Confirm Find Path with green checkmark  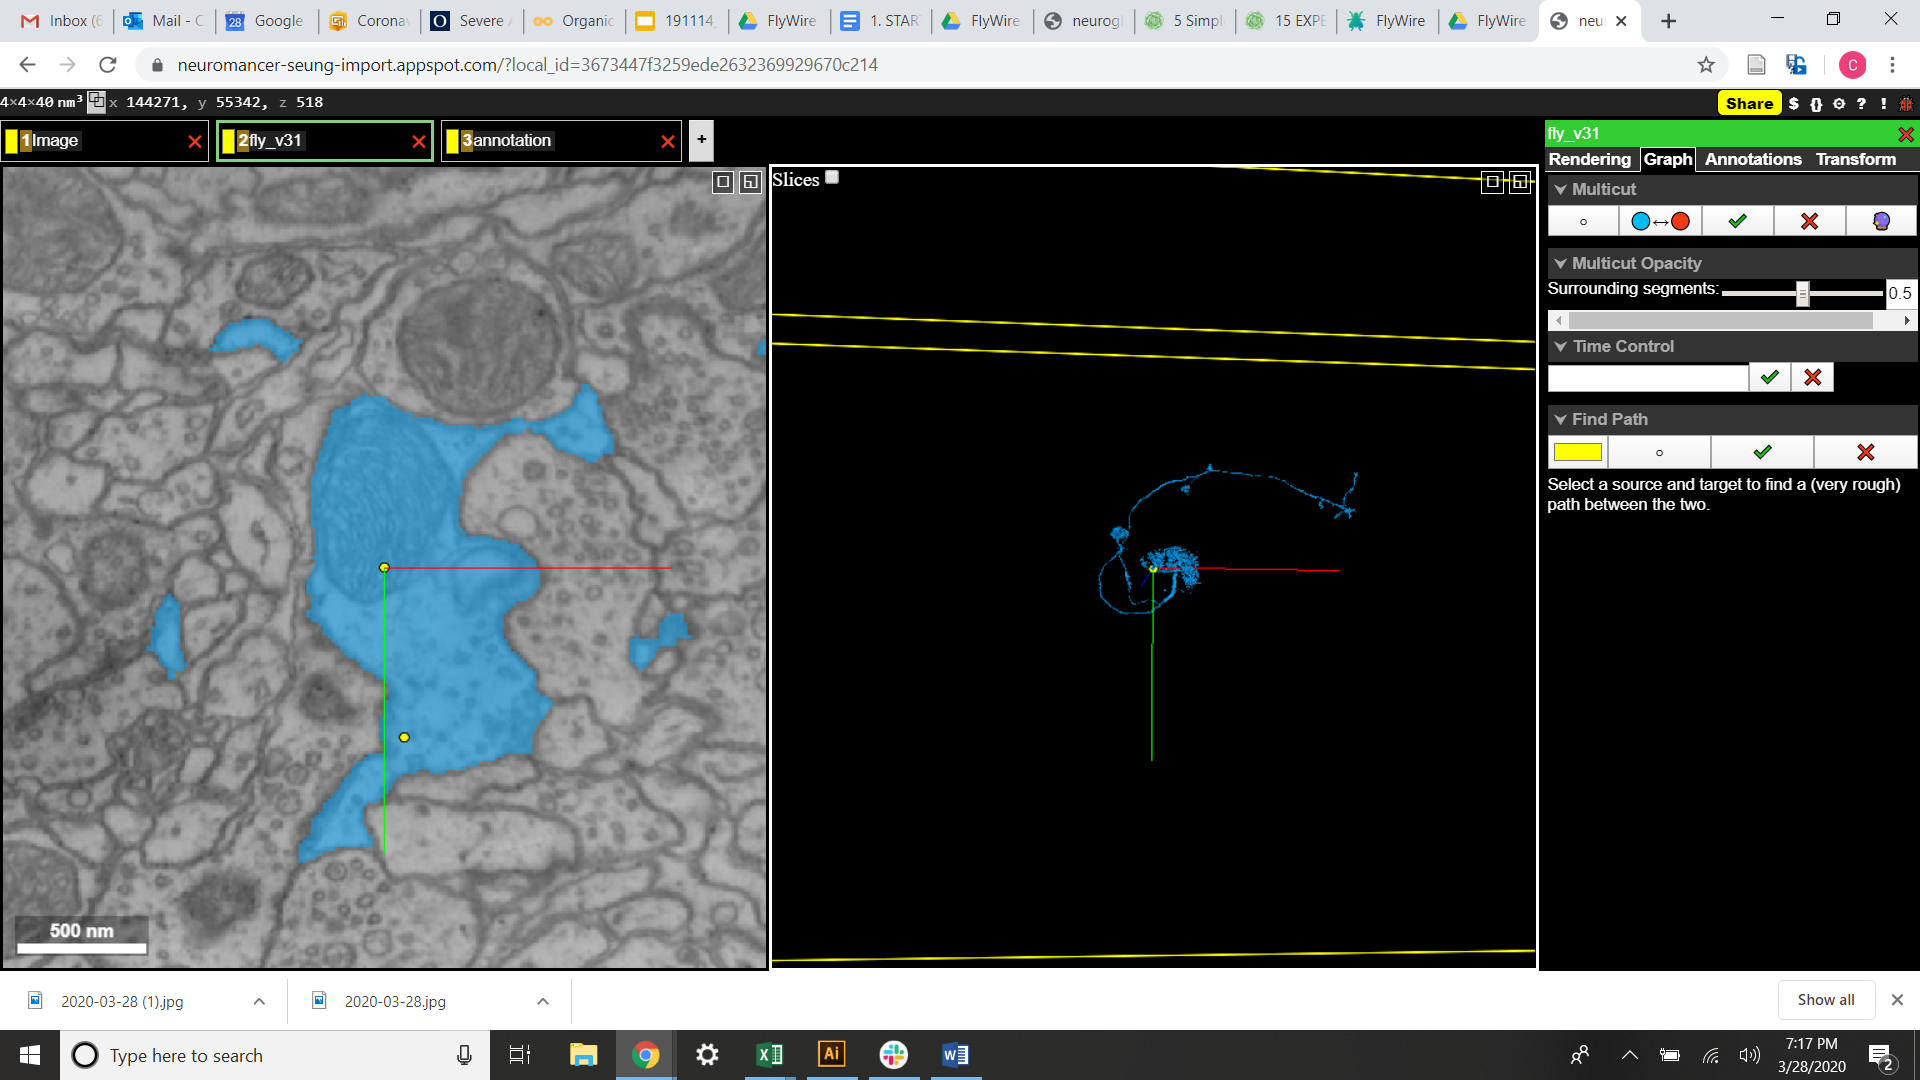click(x=1762, y=452)
